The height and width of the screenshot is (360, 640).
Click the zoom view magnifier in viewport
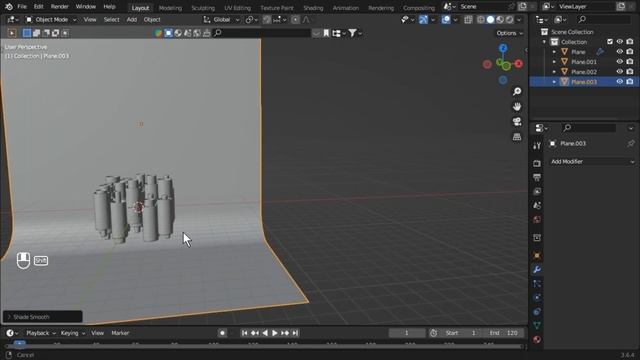tap(517, 91)
